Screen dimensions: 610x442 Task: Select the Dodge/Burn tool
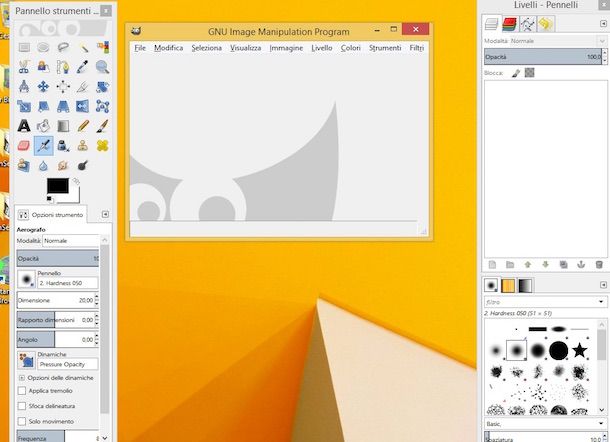[83, 166]
